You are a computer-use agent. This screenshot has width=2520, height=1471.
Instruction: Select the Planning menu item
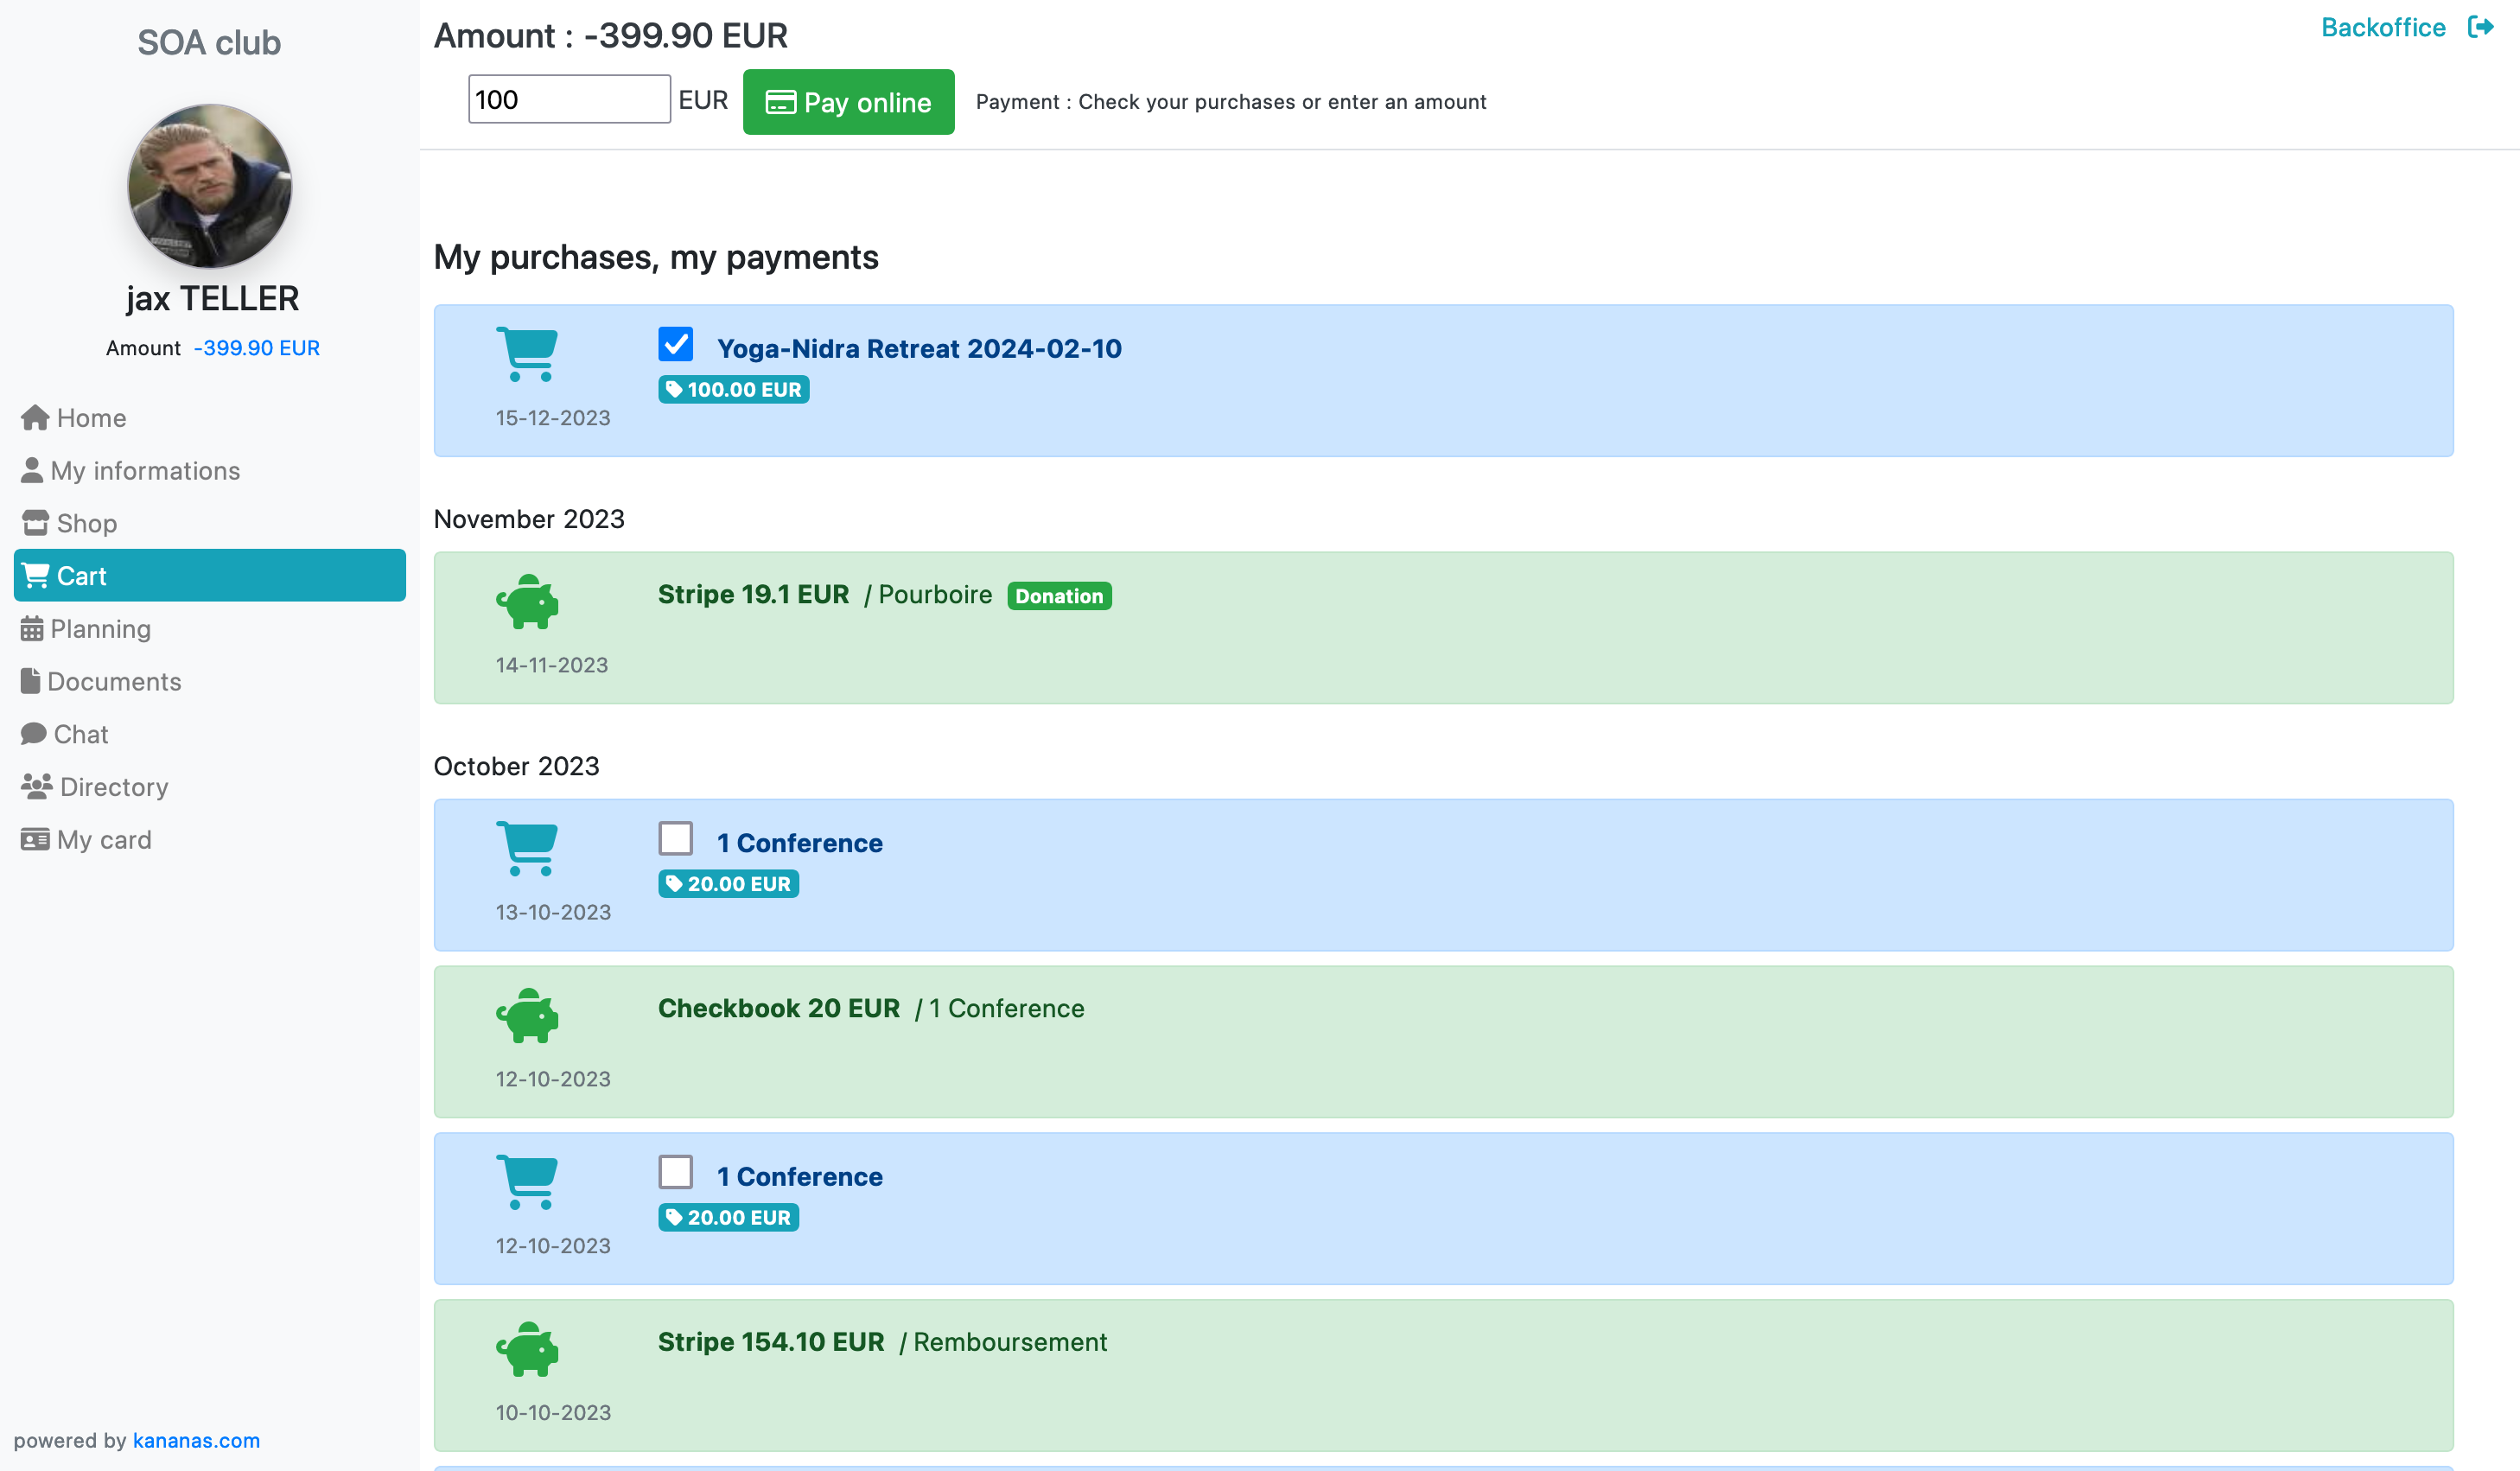(x=210, y=629)
